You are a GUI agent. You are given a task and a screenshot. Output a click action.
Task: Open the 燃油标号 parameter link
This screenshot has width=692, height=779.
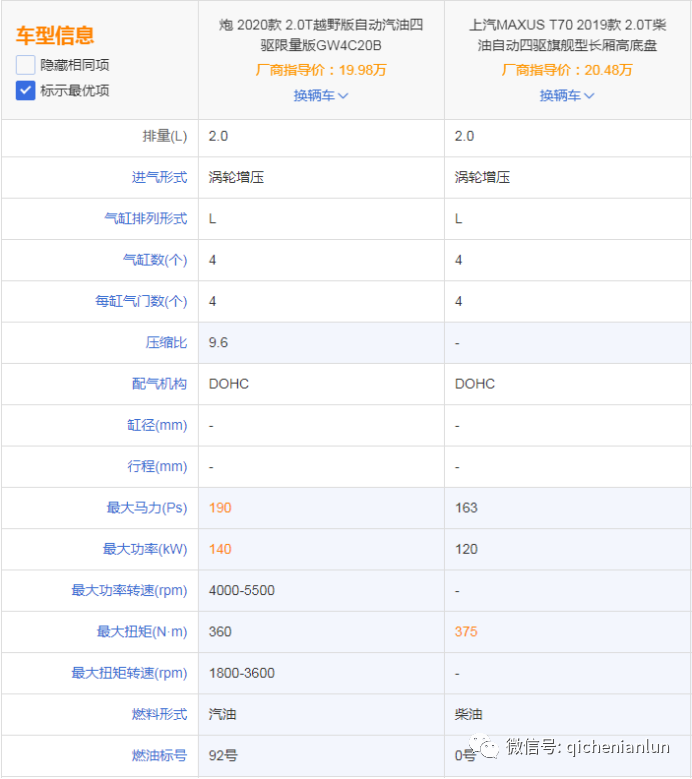159,755
